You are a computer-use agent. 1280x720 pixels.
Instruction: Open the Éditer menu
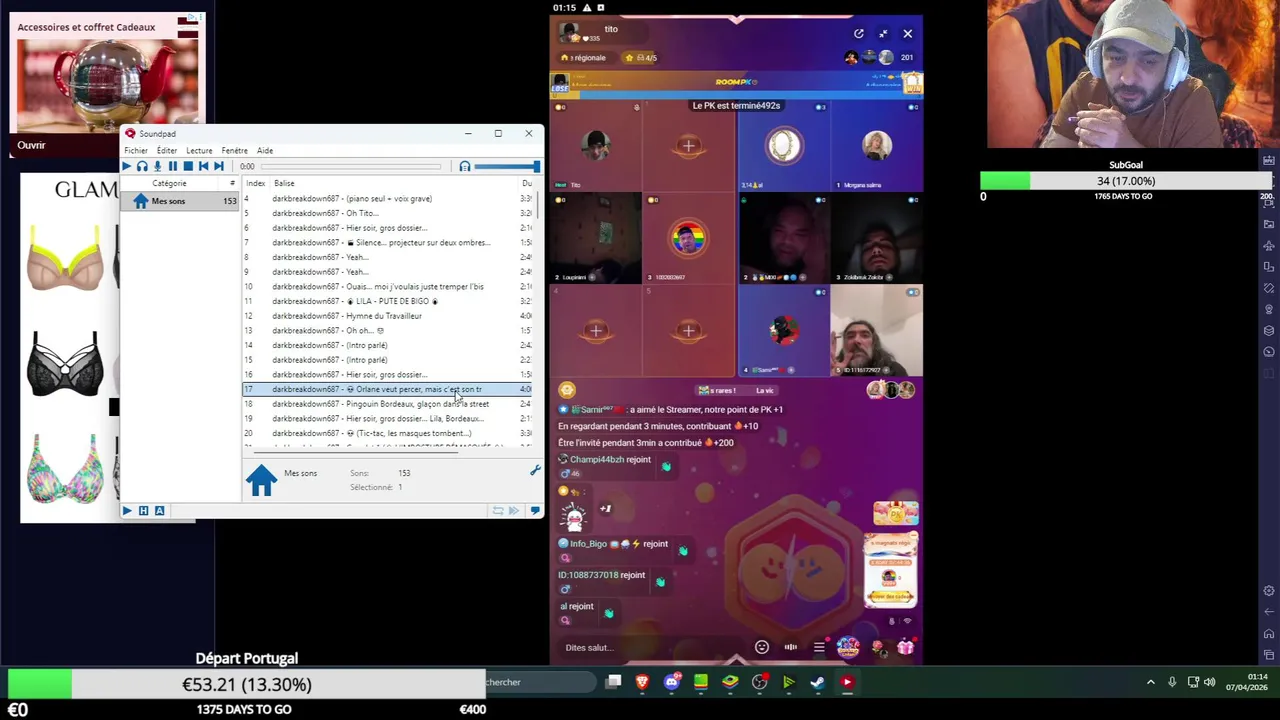point(167,150)
